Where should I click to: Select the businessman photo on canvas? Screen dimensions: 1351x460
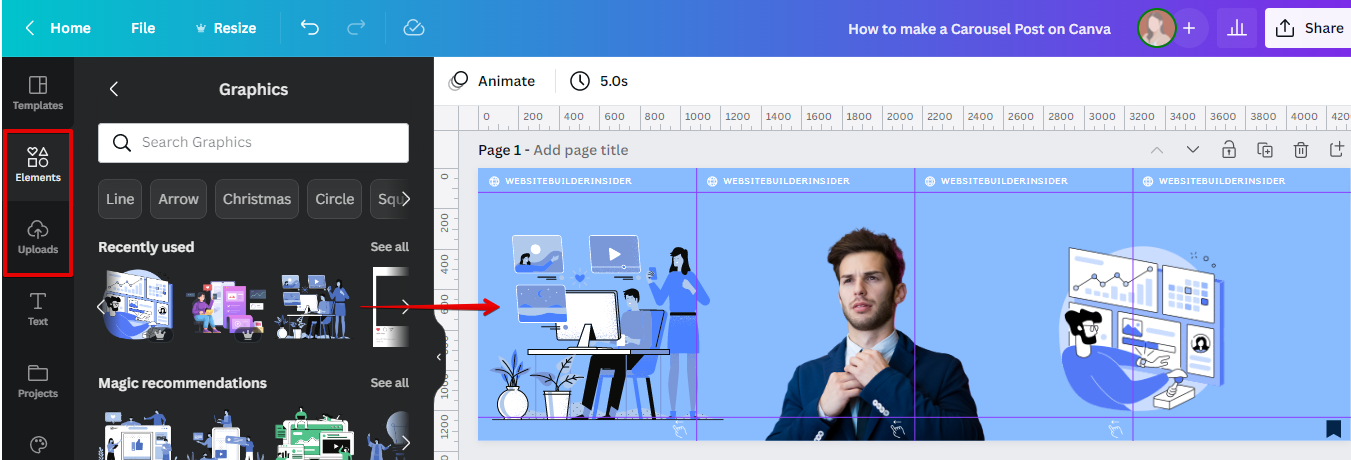[x=875, y=335]
